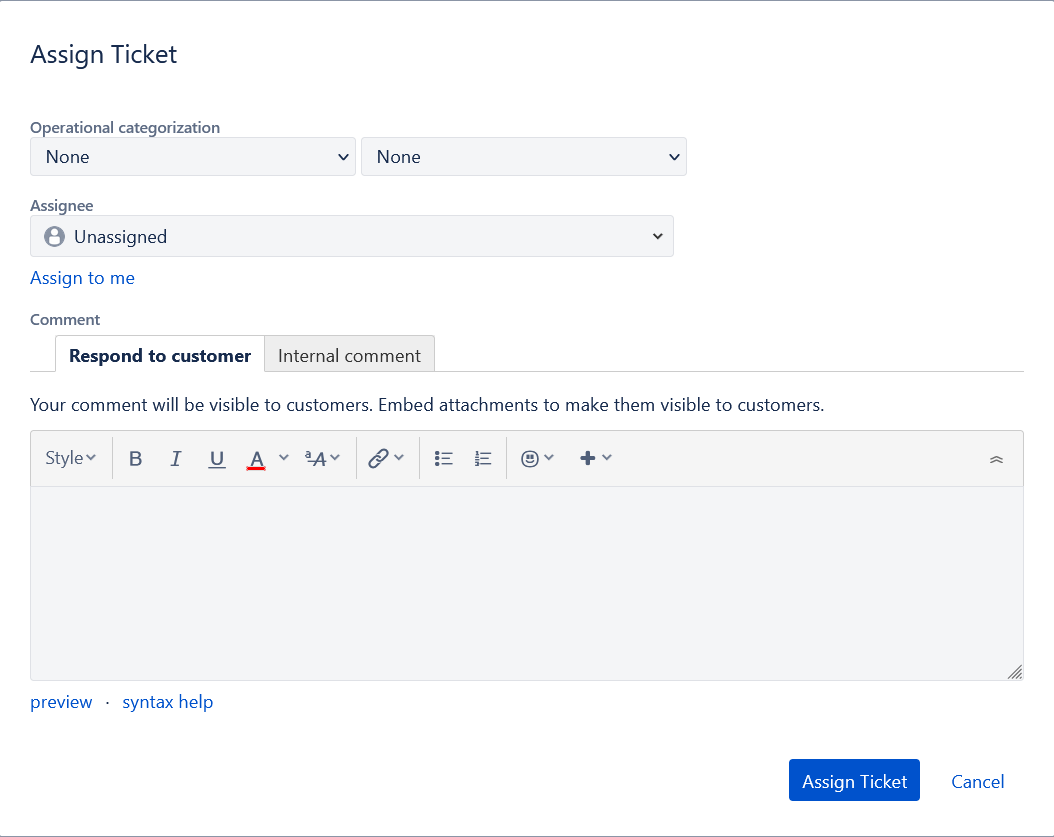Insert a link using the chain icon

click(378, 459)
